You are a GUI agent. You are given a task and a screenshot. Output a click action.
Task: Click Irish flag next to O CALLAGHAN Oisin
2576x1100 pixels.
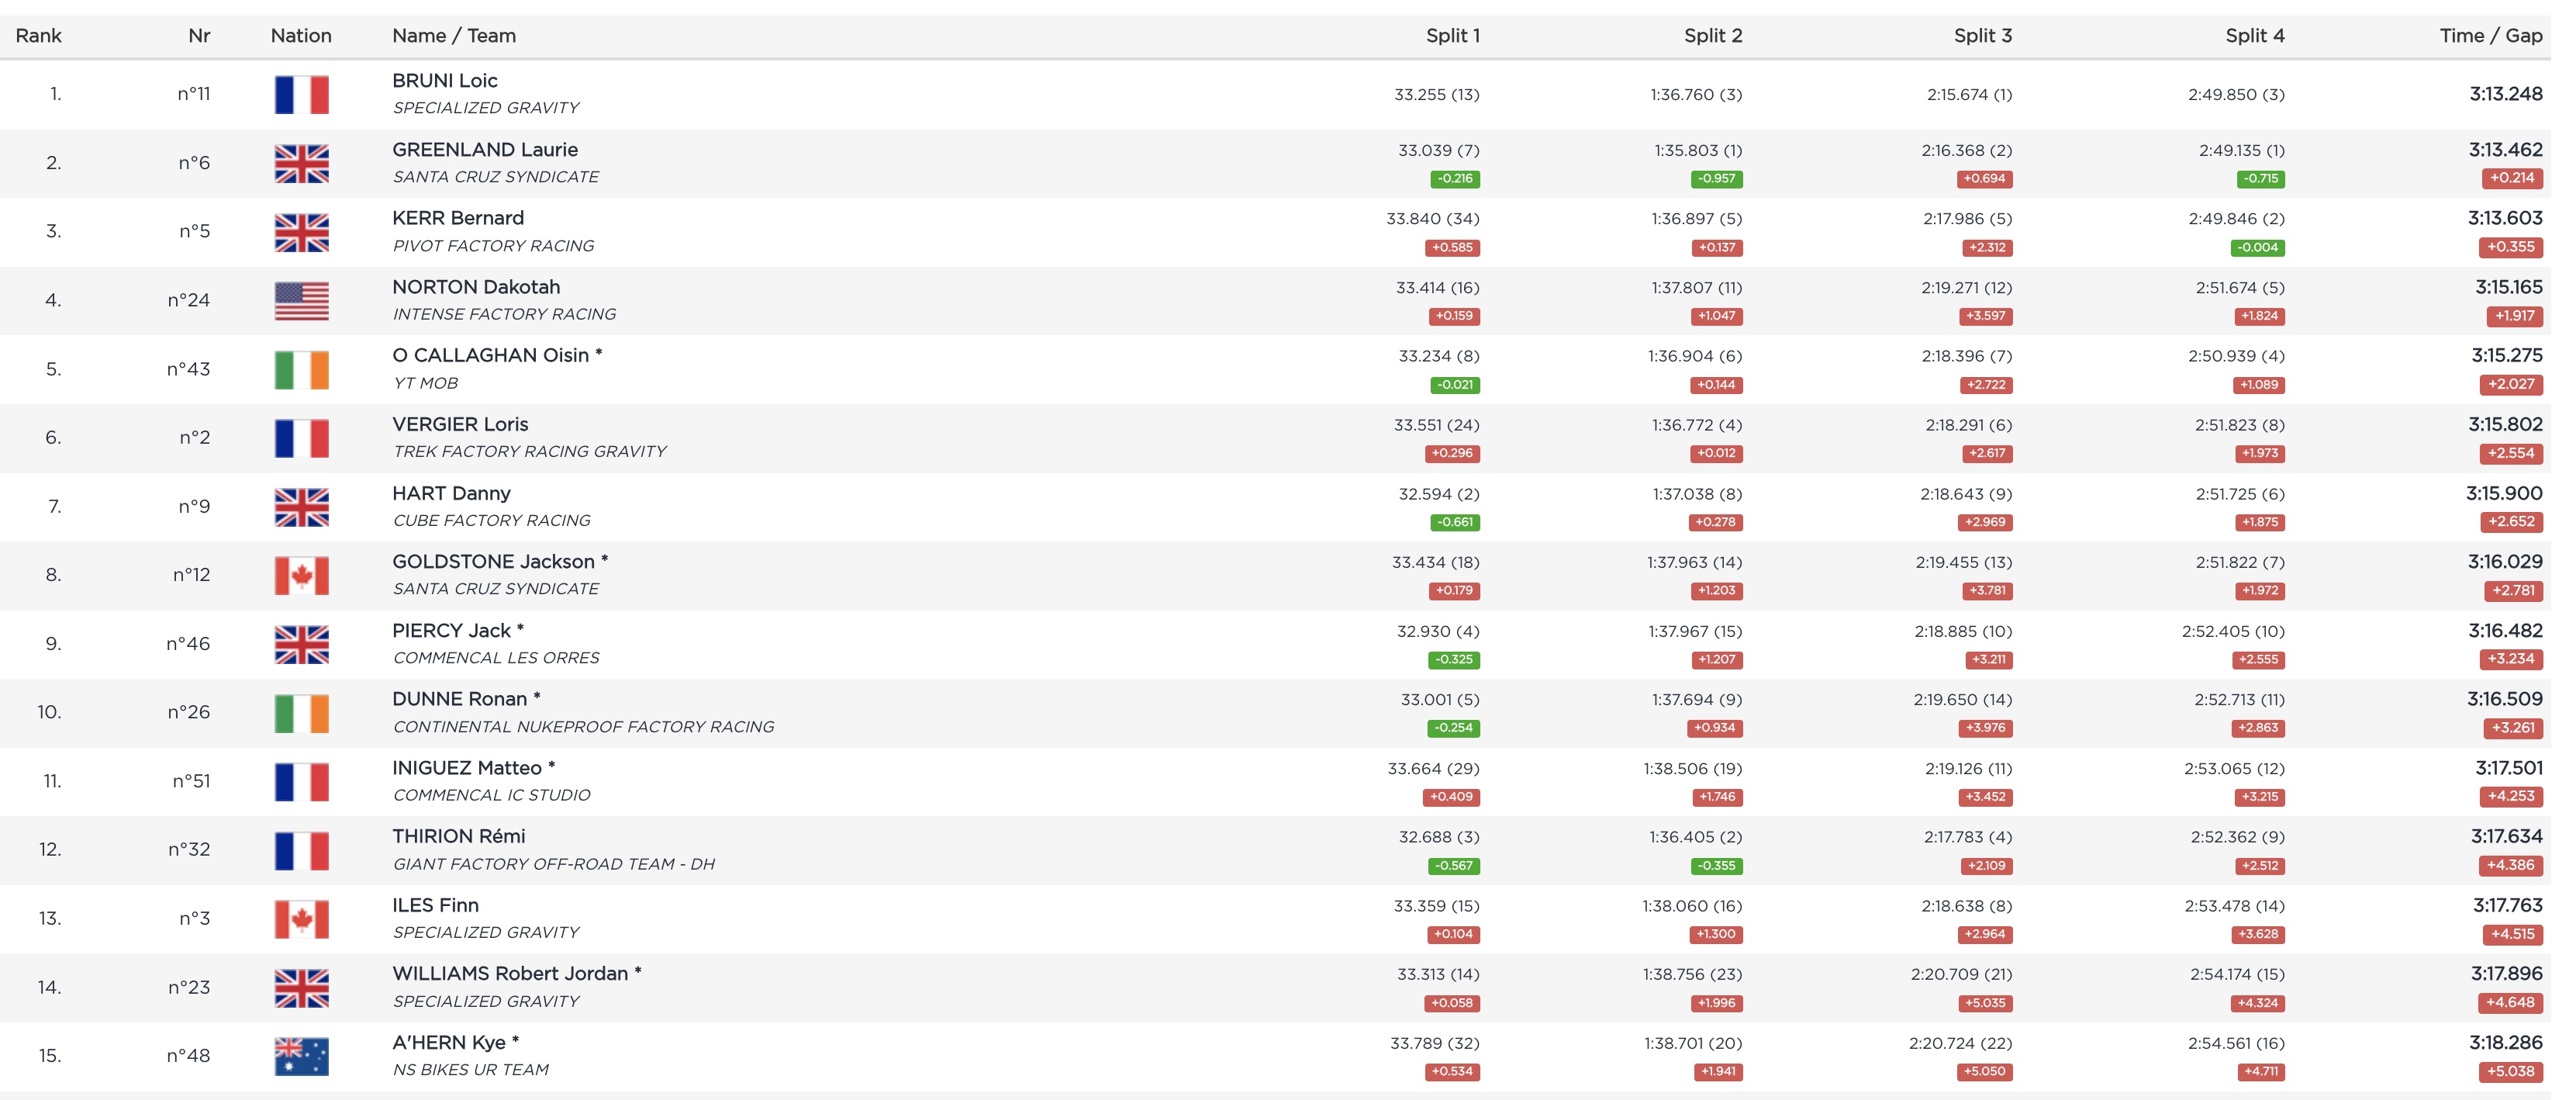click(x=301, y=370)
